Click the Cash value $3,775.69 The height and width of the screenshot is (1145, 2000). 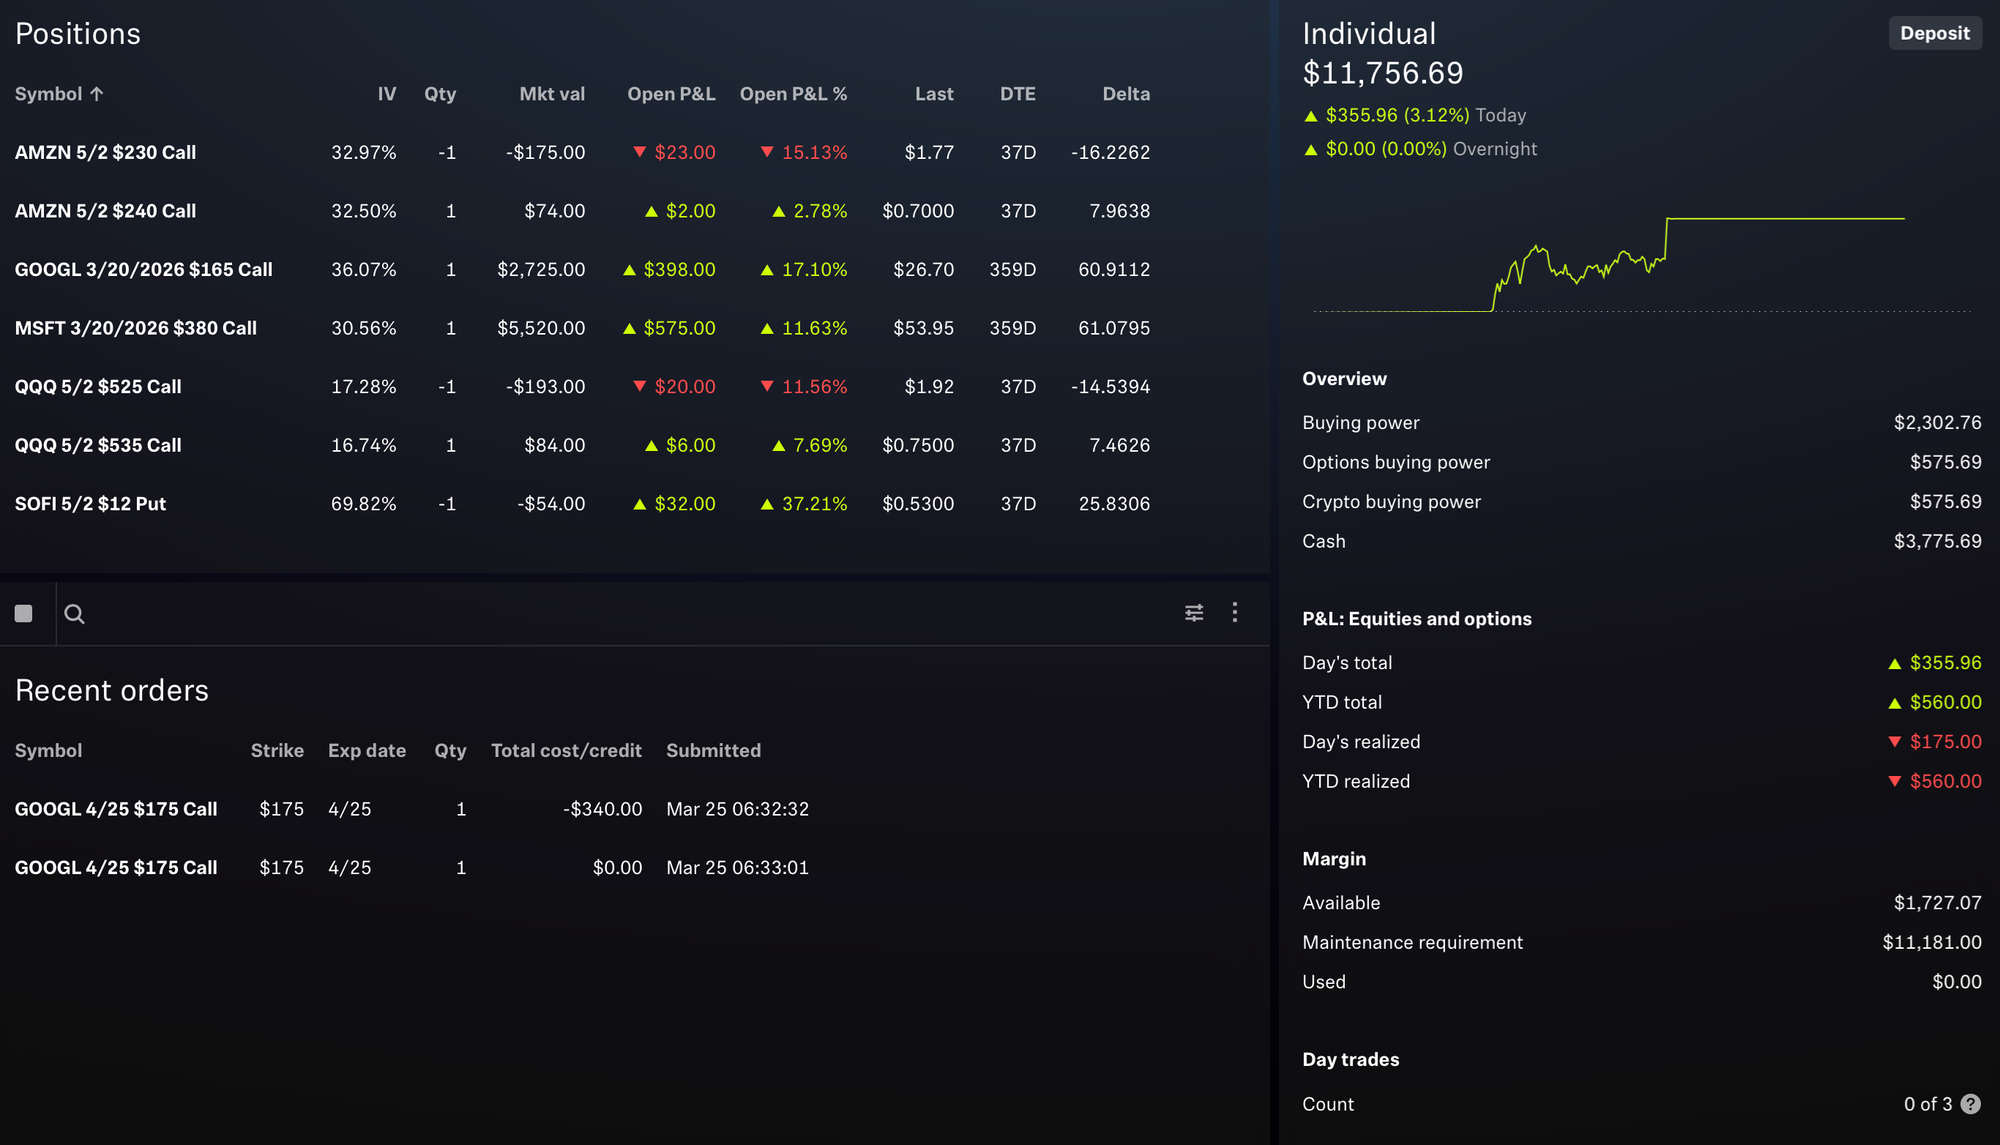1937,541
